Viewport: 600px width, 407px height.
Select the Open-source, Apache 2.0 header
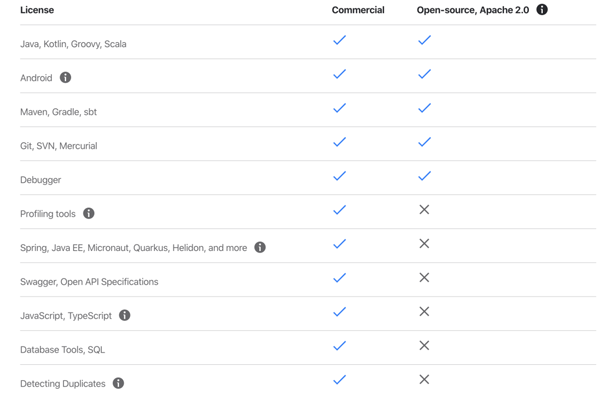tap(473, 10)
